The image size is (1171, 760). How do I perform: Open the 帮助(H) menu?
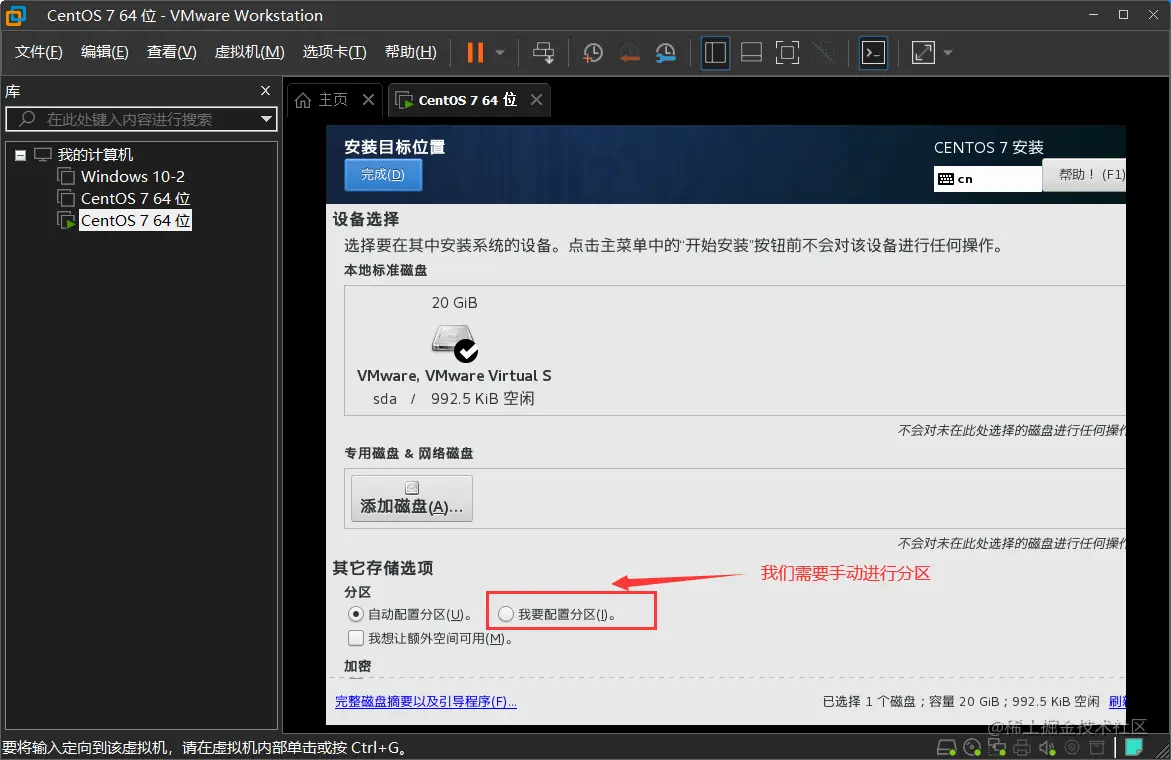[x=411, y=52]
